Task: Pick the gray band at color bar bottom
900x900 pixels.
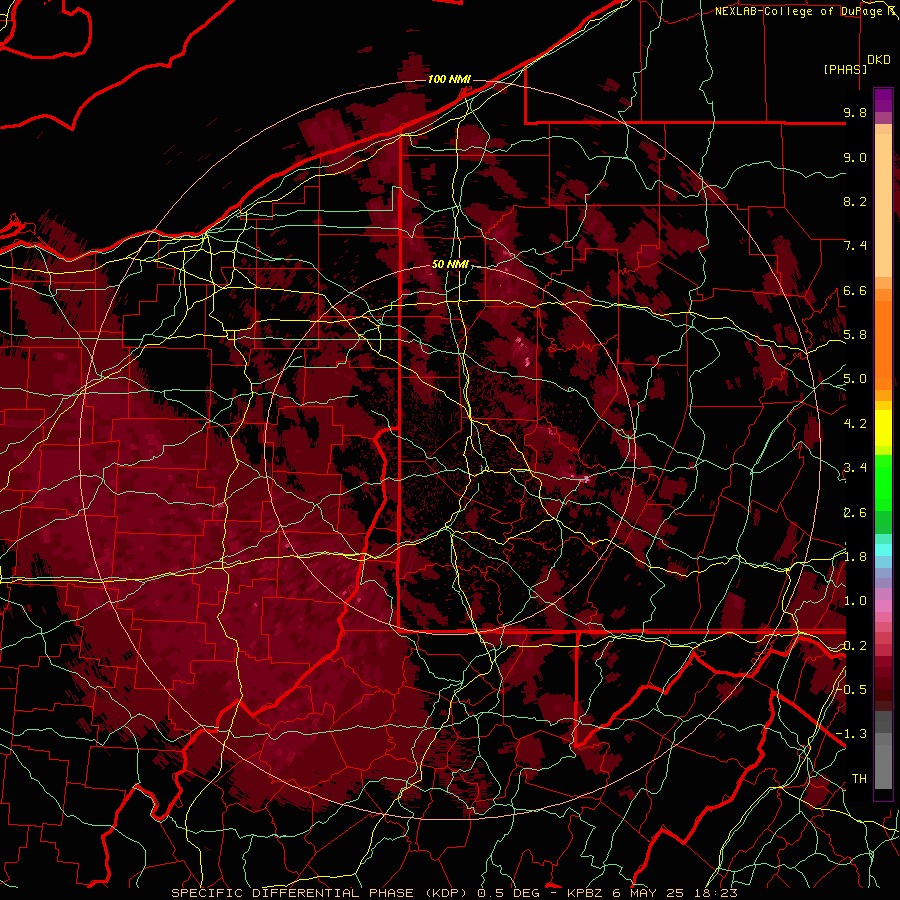Action: pyautogui.click(x=883, y=749)
